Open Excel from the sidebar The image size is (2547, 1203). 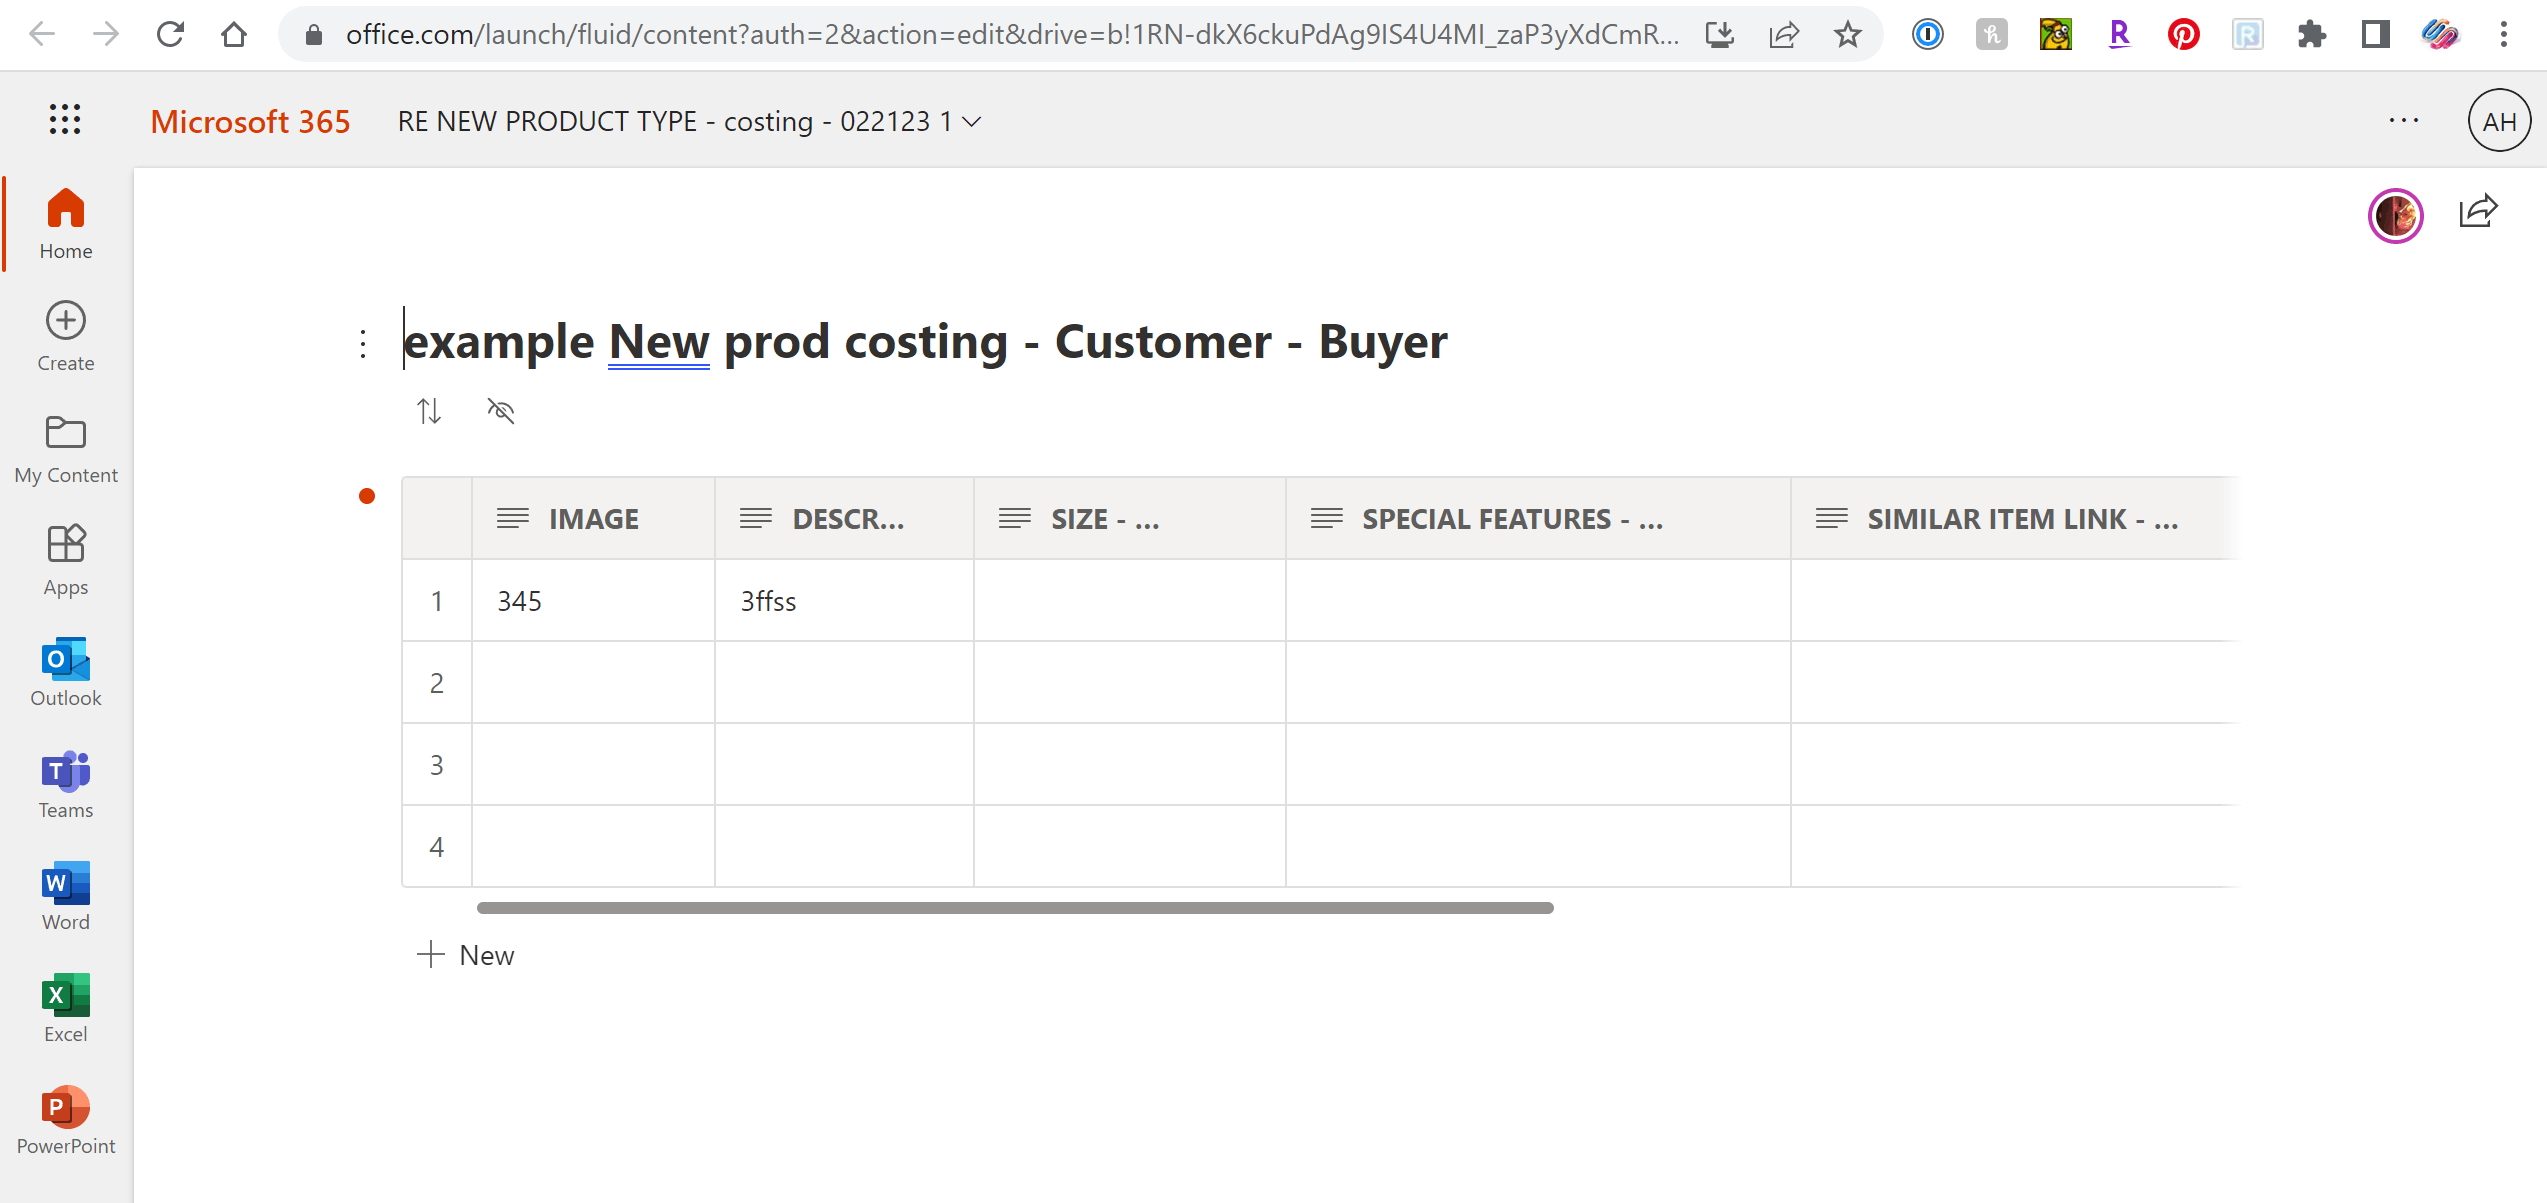(x=66, y=1008)
